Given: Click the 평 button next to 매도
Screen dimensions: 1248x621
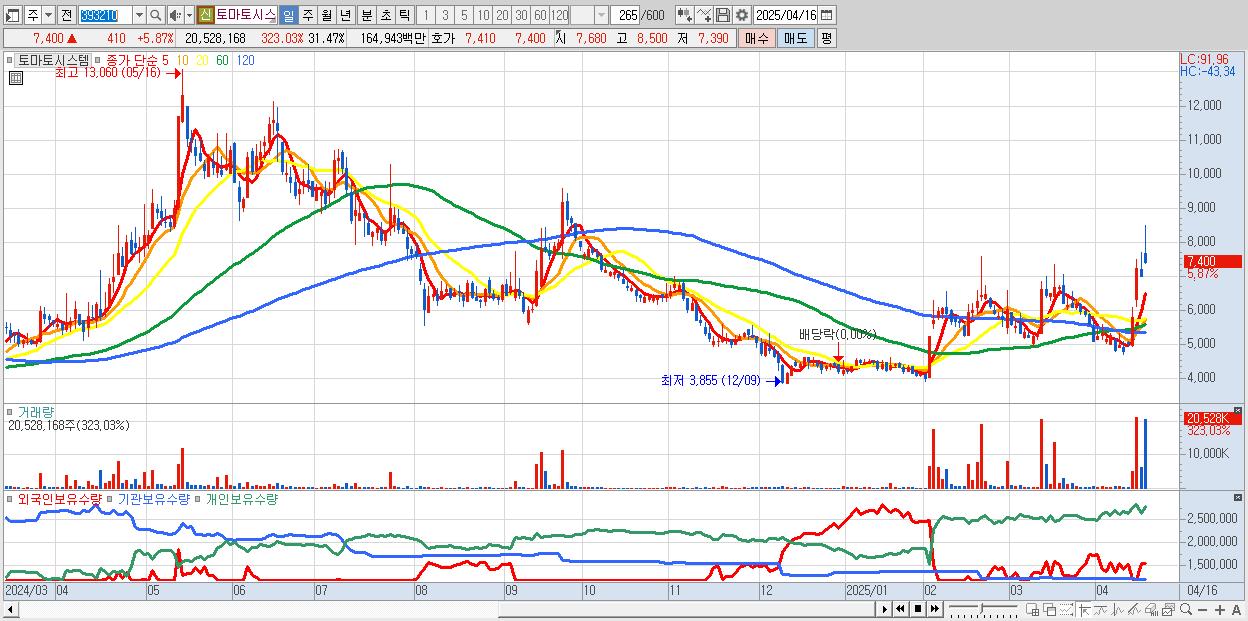Looking at the screenshot, I should click(x=826, y=38).
